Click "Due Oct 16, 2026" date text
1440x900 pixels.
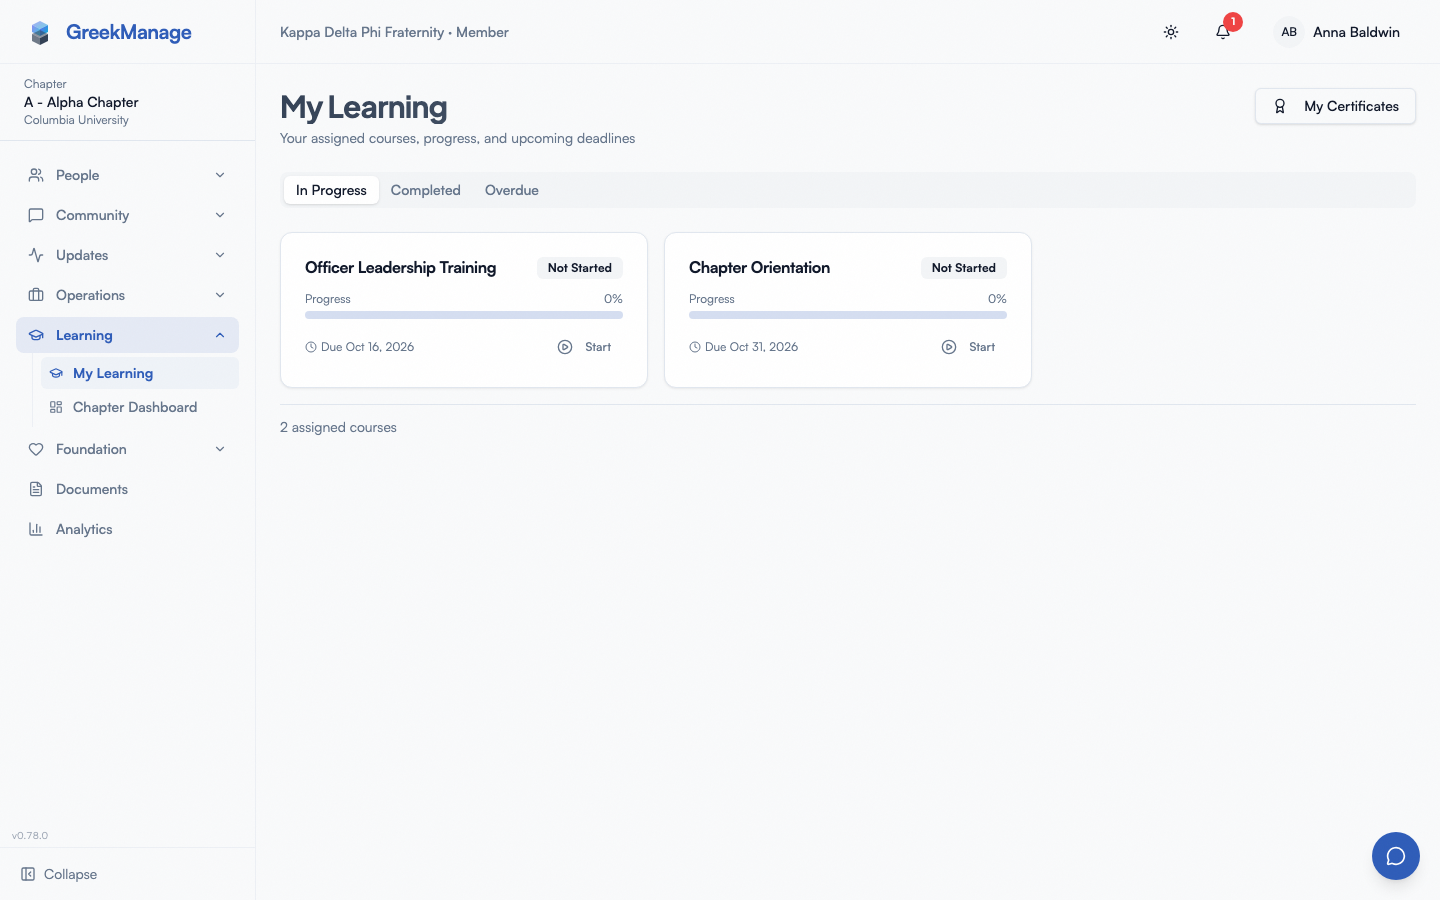(x=367, y=347)
